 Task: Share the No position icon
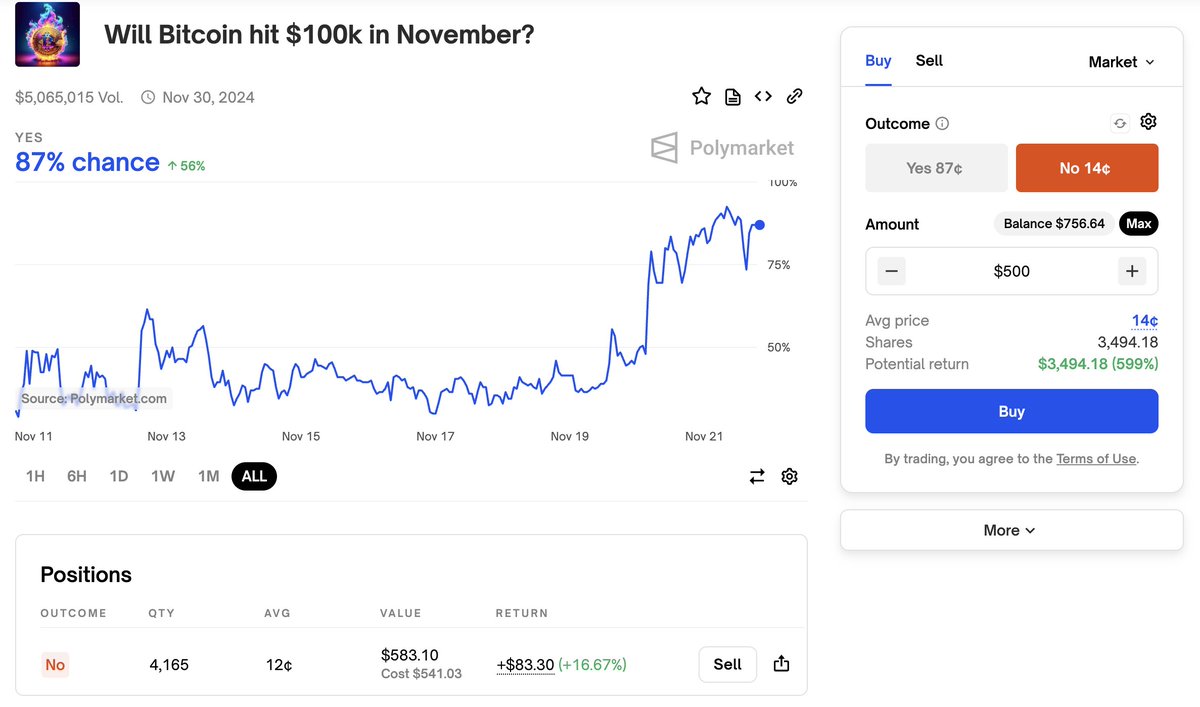pos(782,664)
